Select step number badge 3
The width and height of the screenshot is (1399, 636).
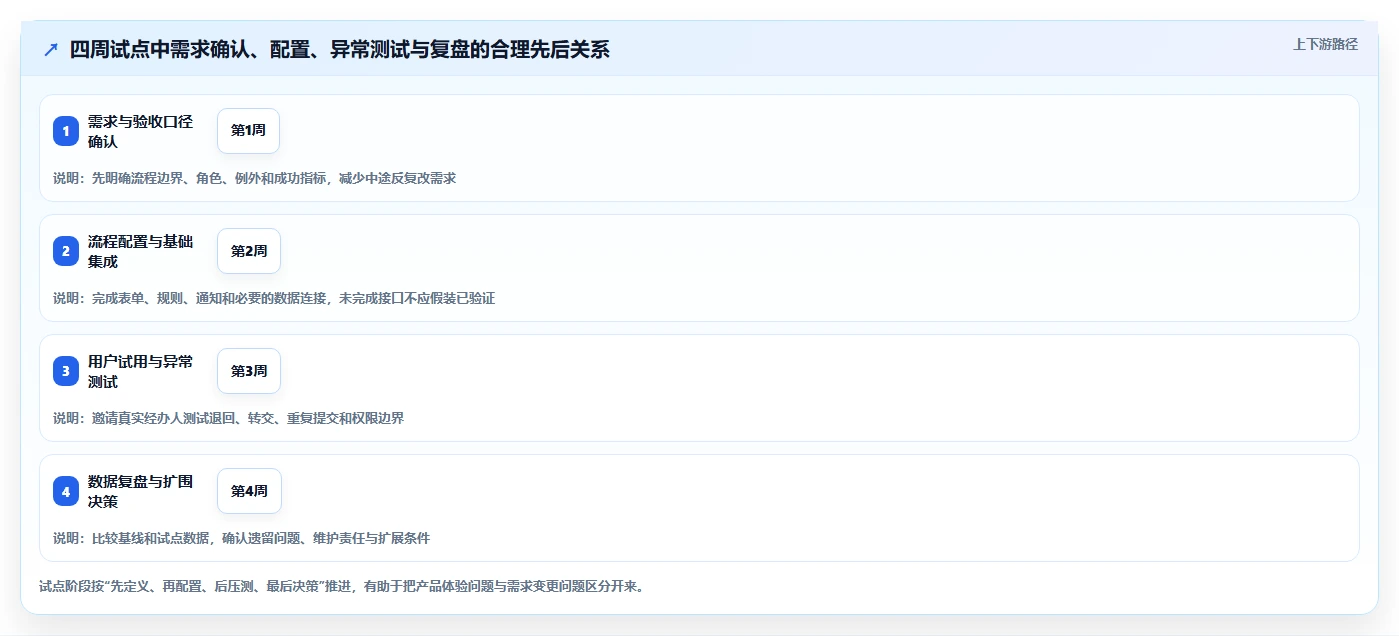click(x=66, y=371)
